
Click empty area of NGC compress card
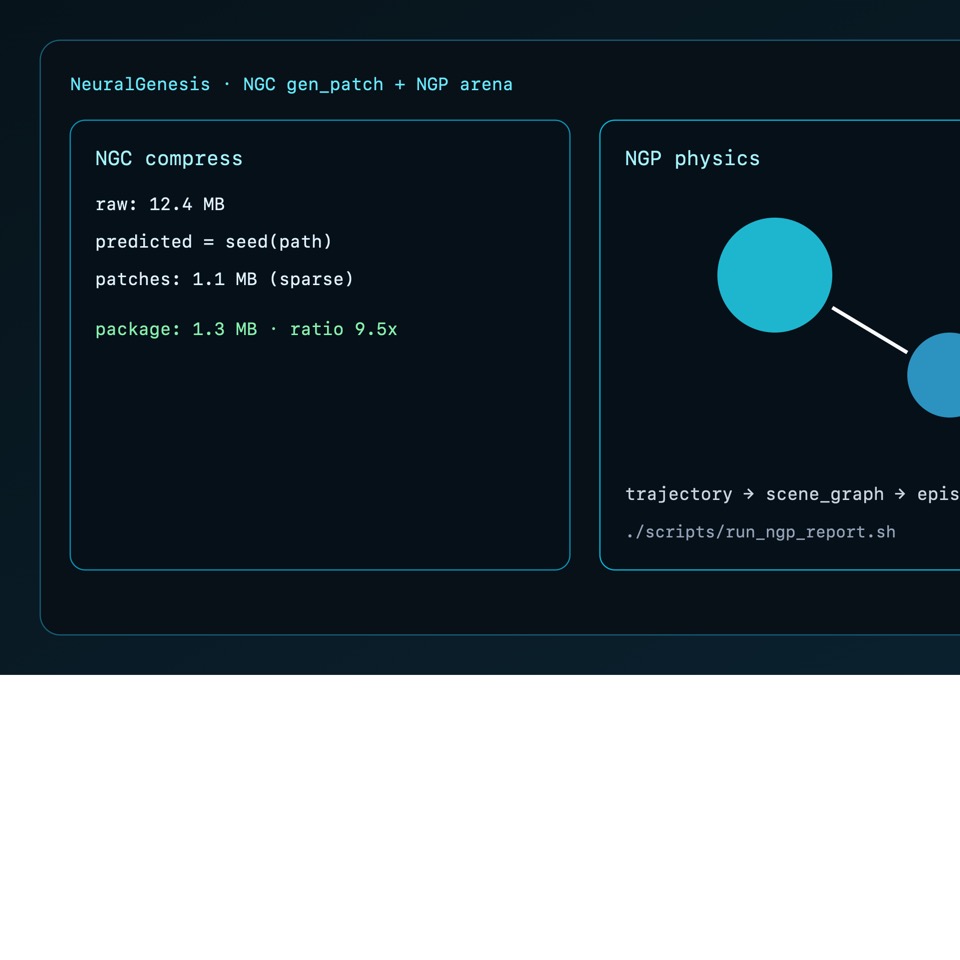(x=320, y=453)
